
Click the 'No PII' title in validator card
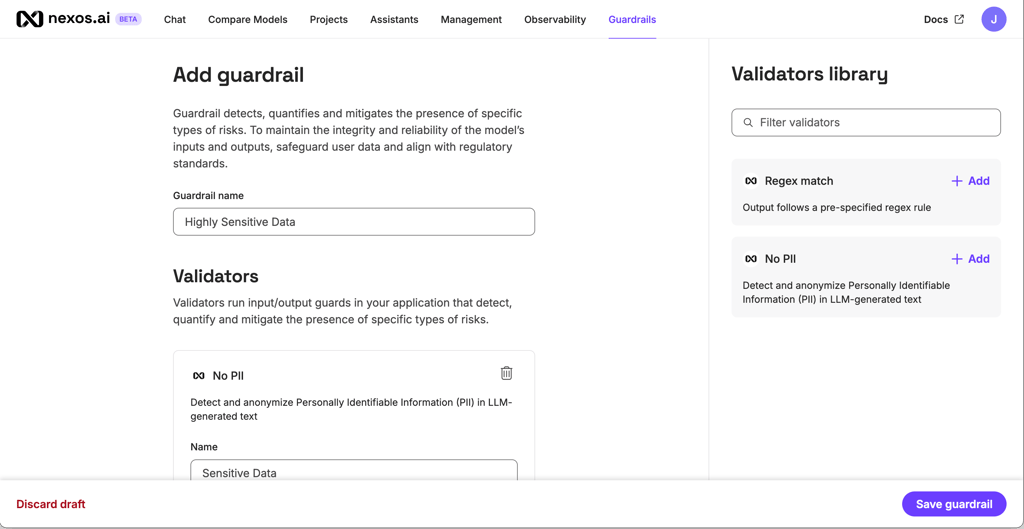click(229, 376)
